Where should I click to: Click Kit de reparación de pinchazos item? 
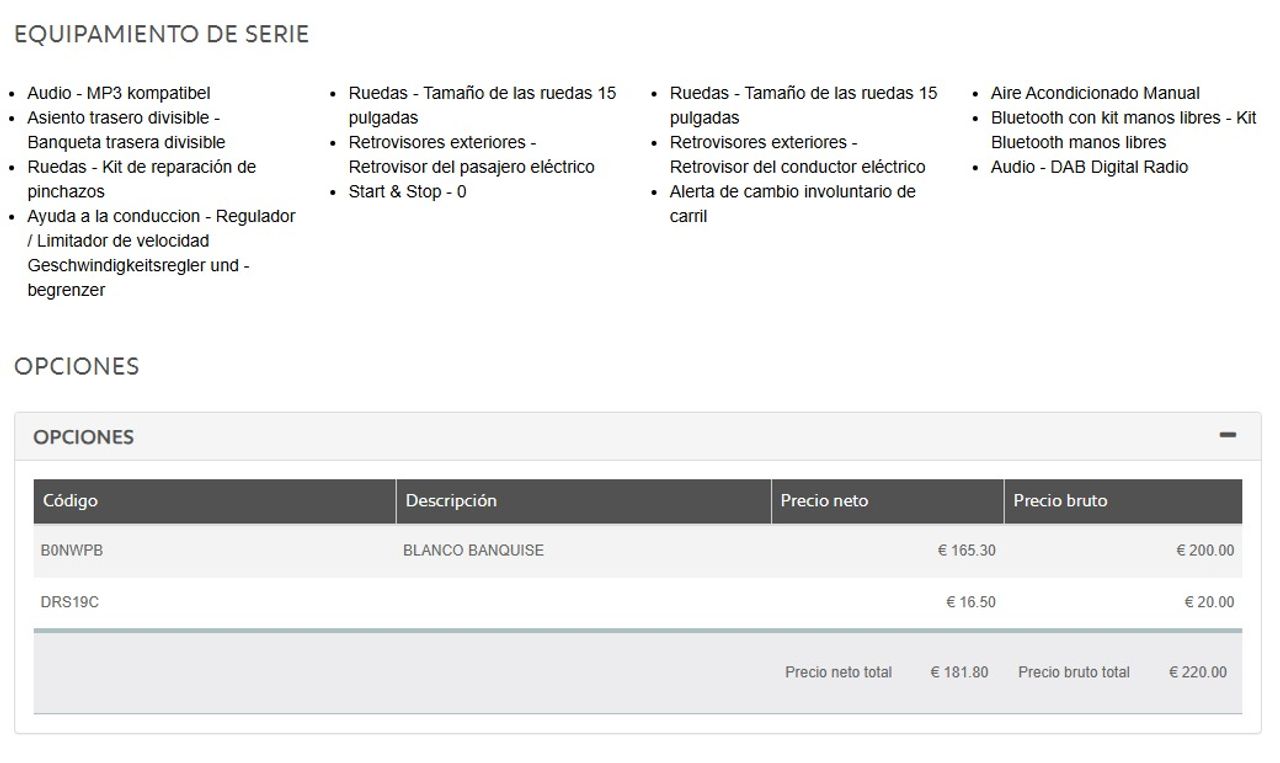pos(141,179)
